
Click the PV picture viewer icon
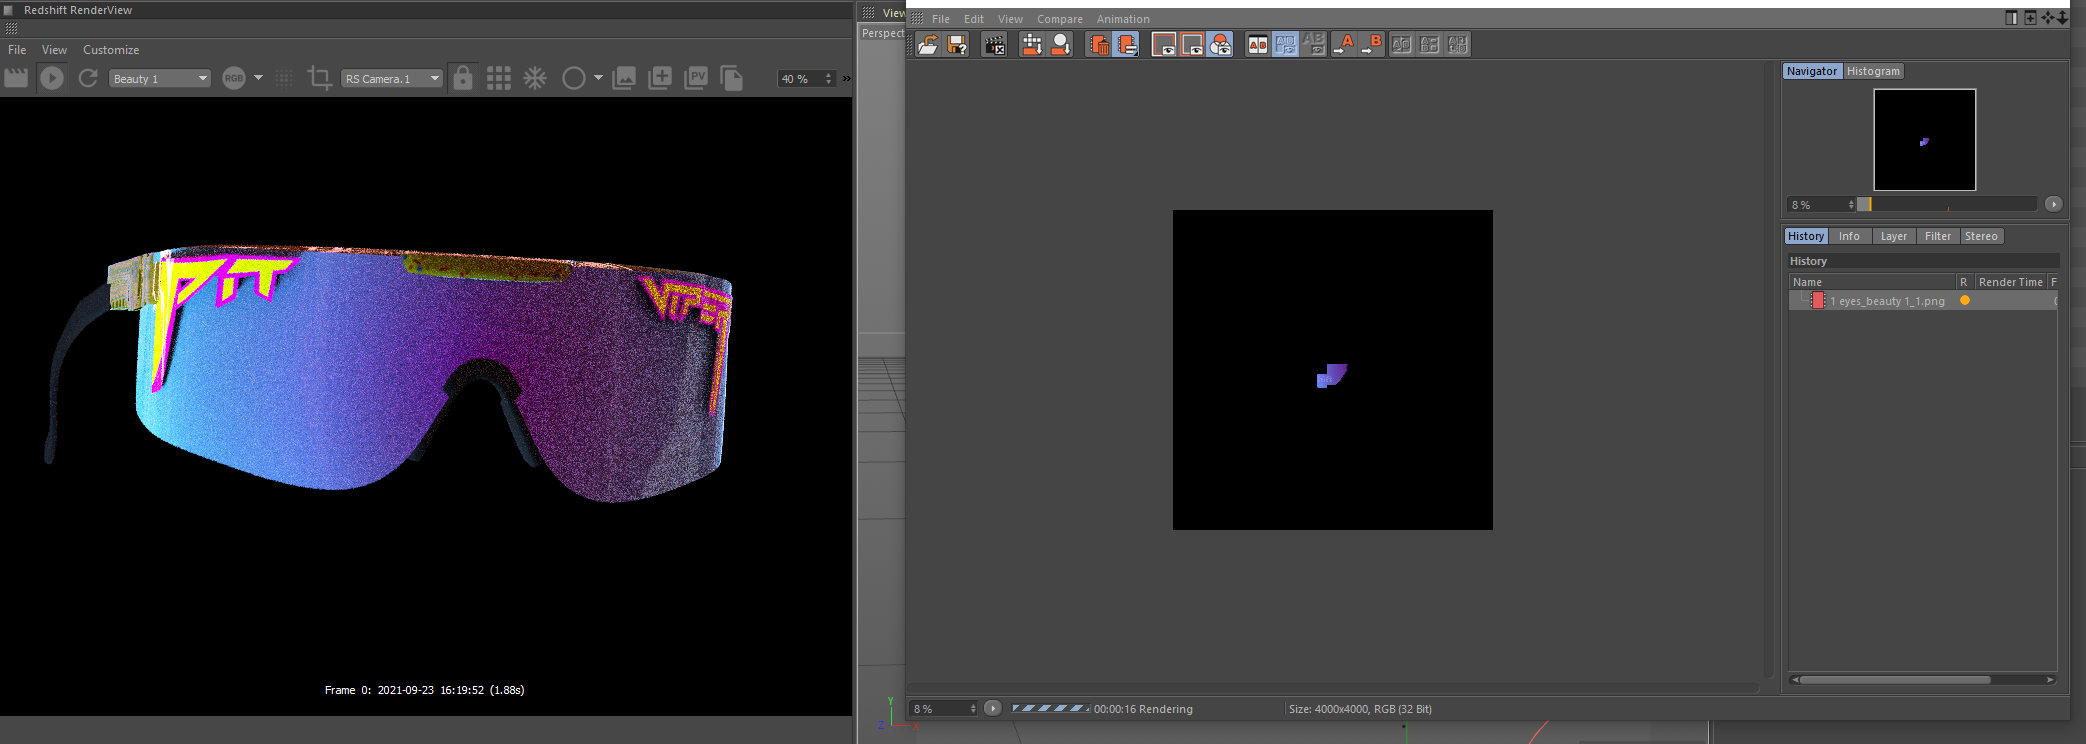(696, 78)
